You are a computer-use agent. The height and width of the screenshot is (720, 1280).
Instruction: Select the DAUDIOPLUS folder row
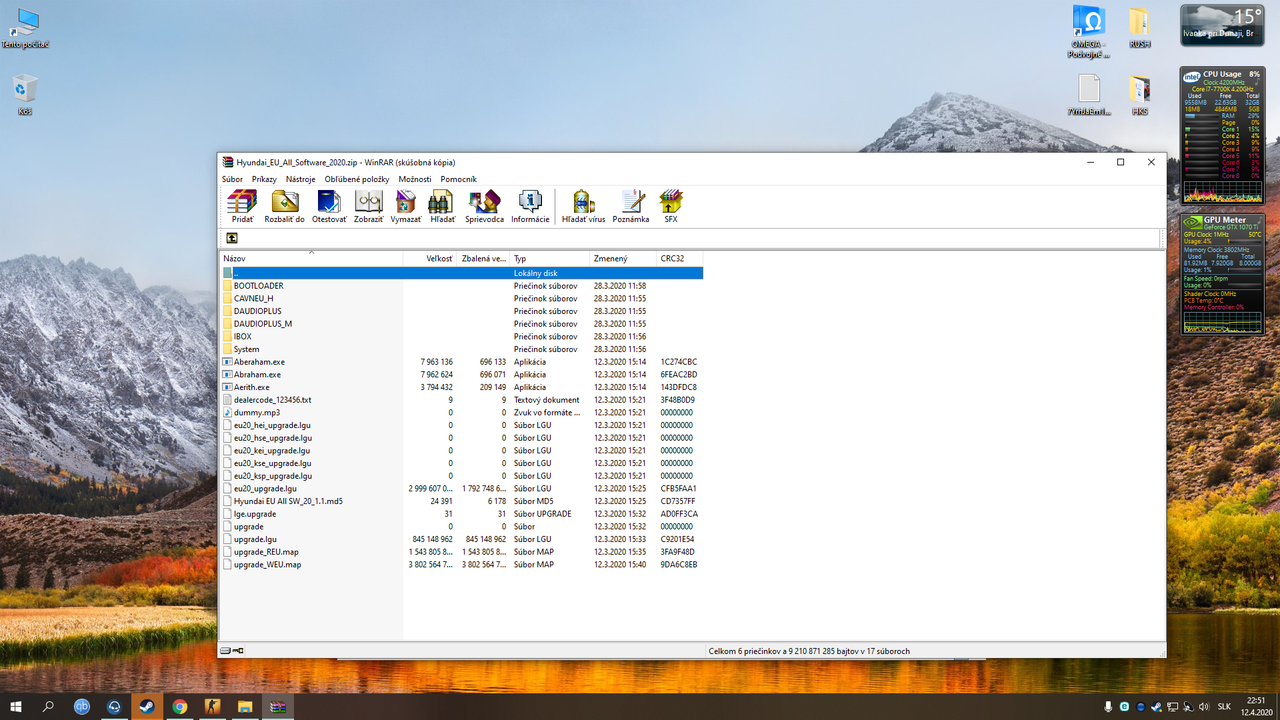[x=461, y=311]
